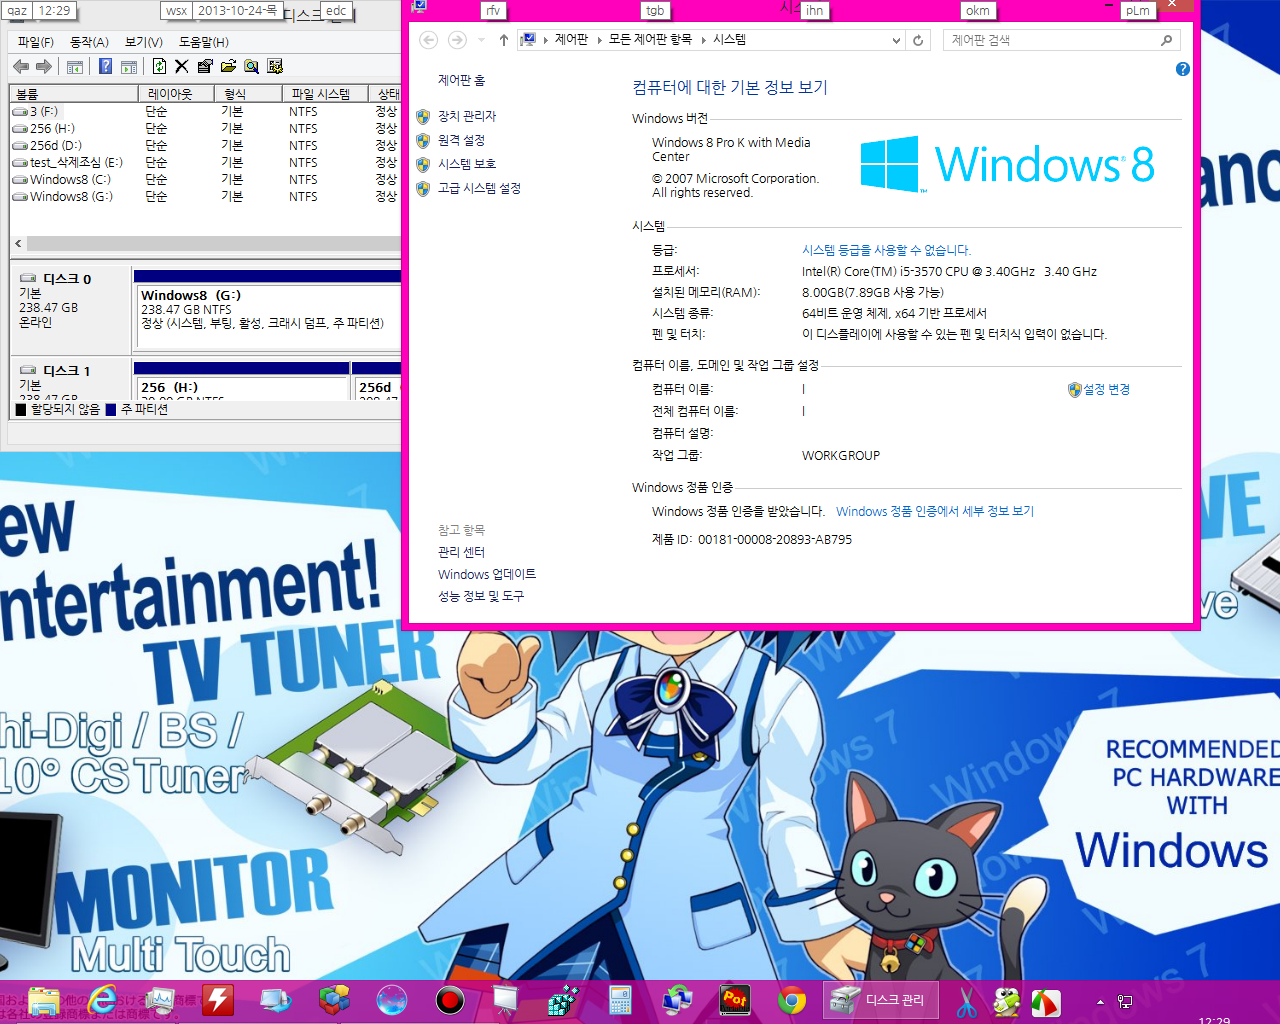
Task: Click the Back arrow in Disk Management toolbar
Action: point(21,66)
